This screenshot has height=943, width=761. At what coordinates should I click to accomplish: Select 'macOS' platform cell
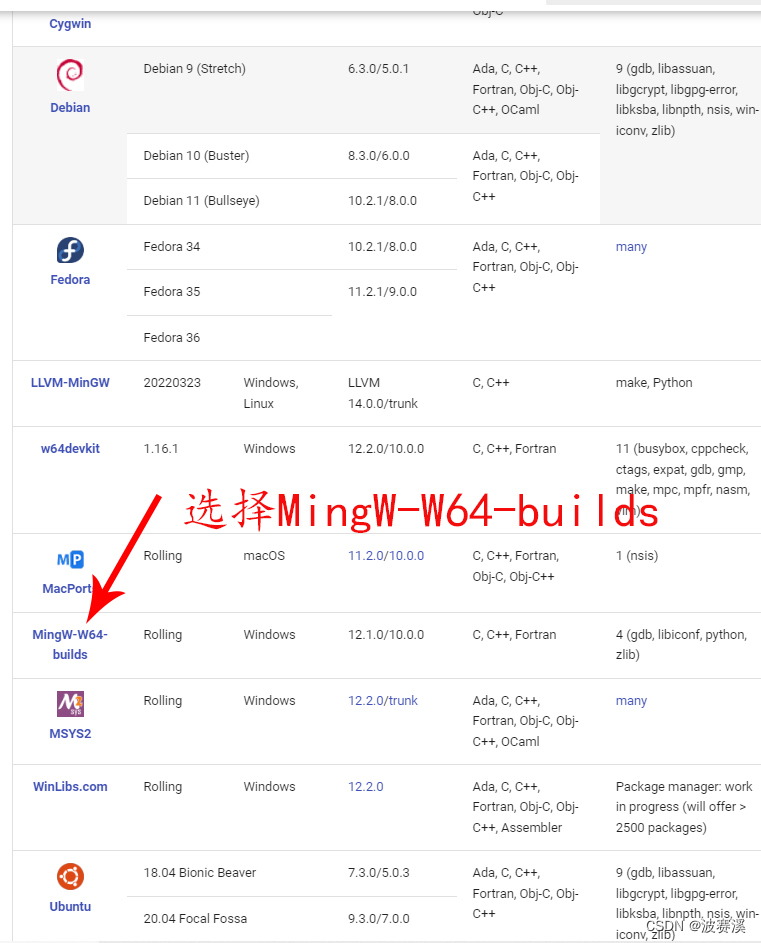pos(264,556)
